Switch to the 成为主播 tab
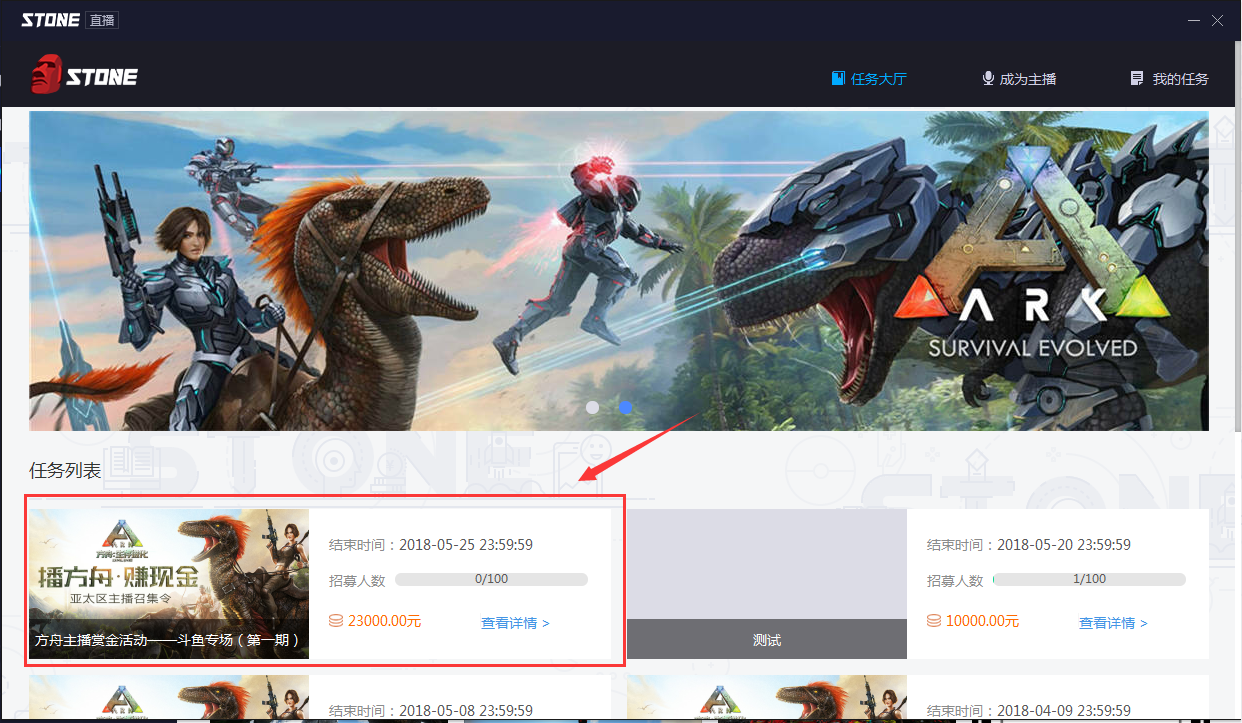Screen dimensions: 1242x723 tap(1019, 79)
